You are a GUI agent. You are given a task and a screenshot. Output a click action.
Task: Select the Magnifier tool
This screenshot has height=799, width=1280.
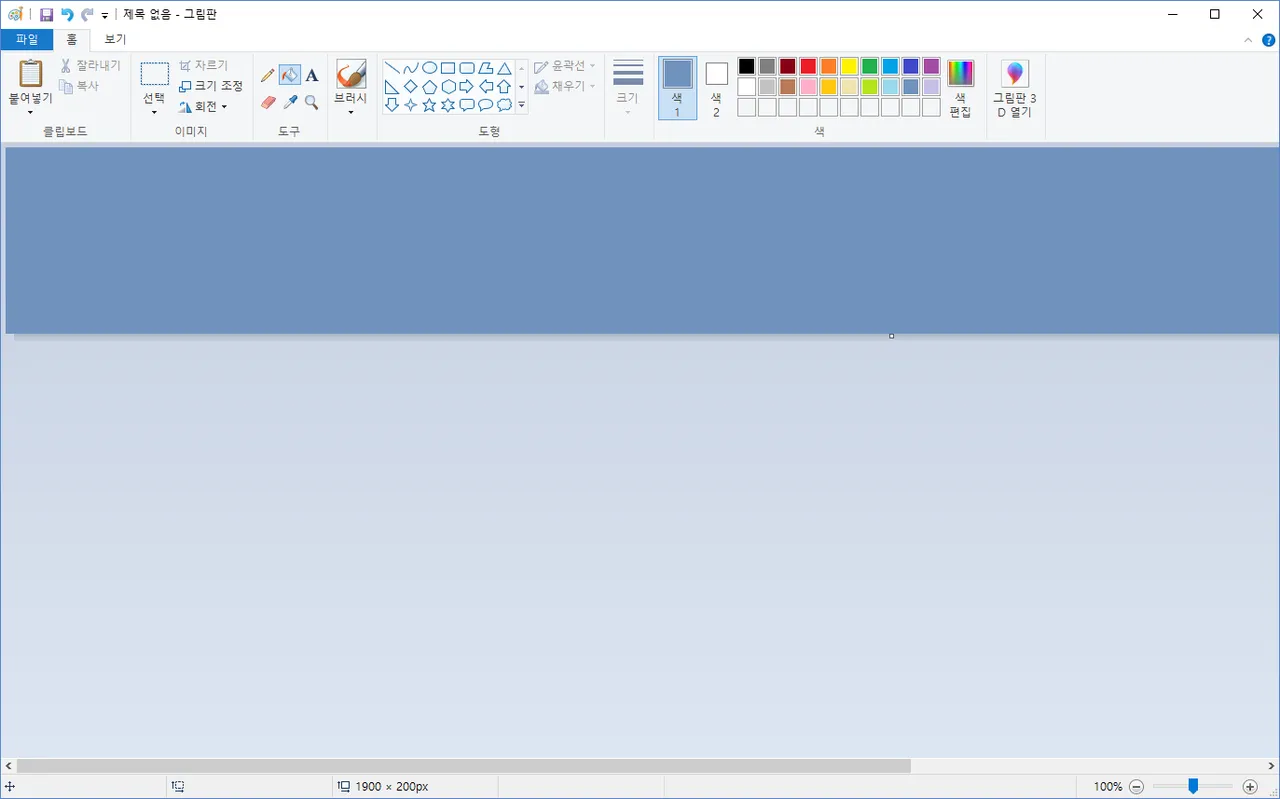pyautogui.click(x=312, y=102)
